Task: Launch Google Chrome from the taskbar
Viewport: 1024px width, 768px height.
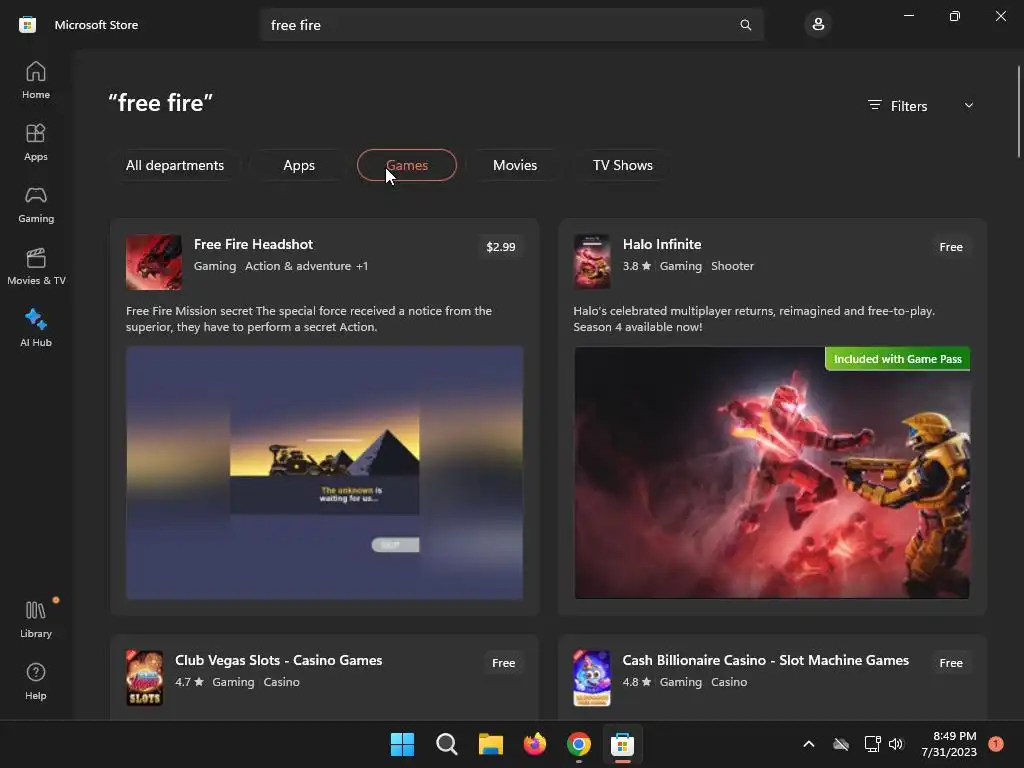Action: [x=579, y=744]
